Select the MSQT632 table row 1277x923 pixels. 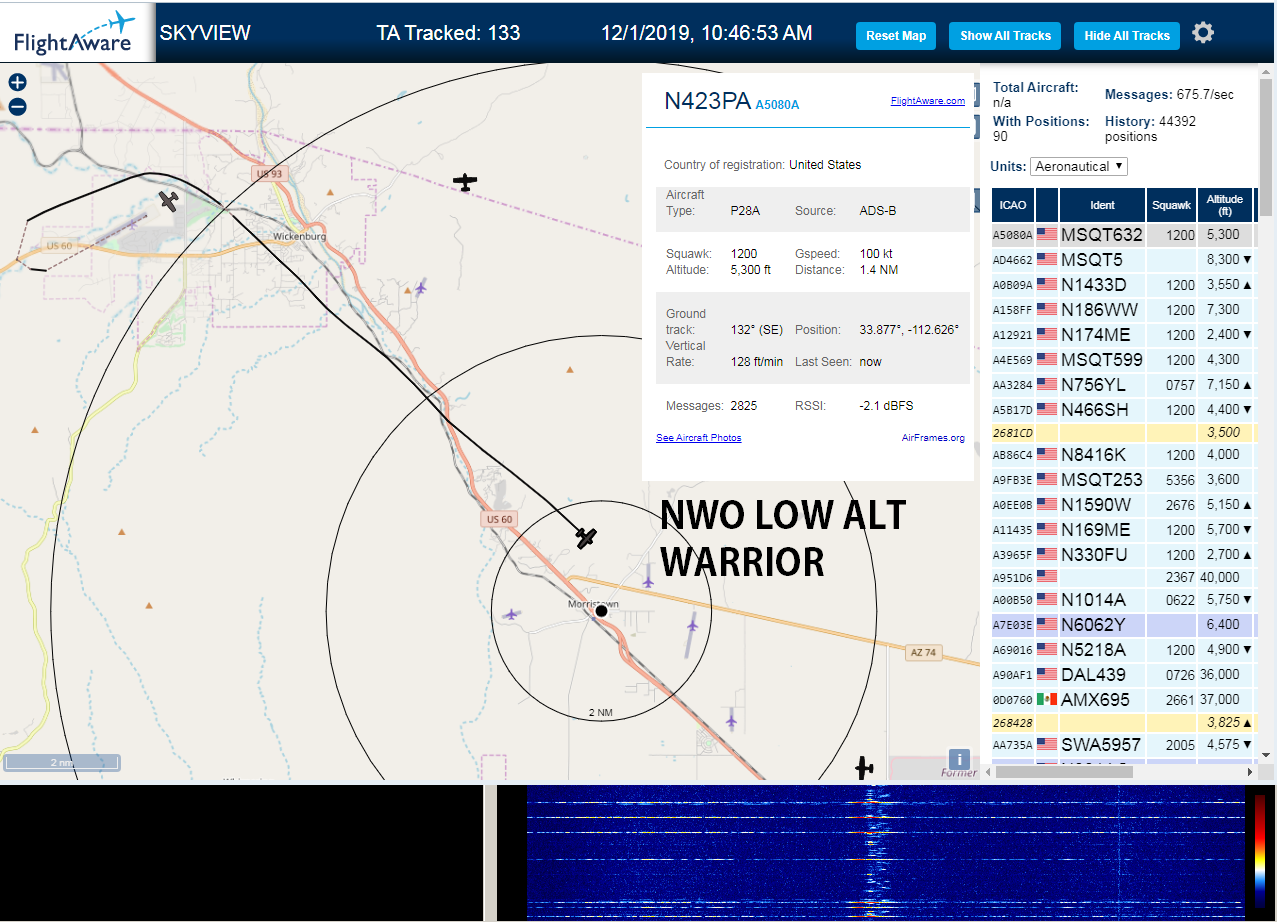point(1124,235)
